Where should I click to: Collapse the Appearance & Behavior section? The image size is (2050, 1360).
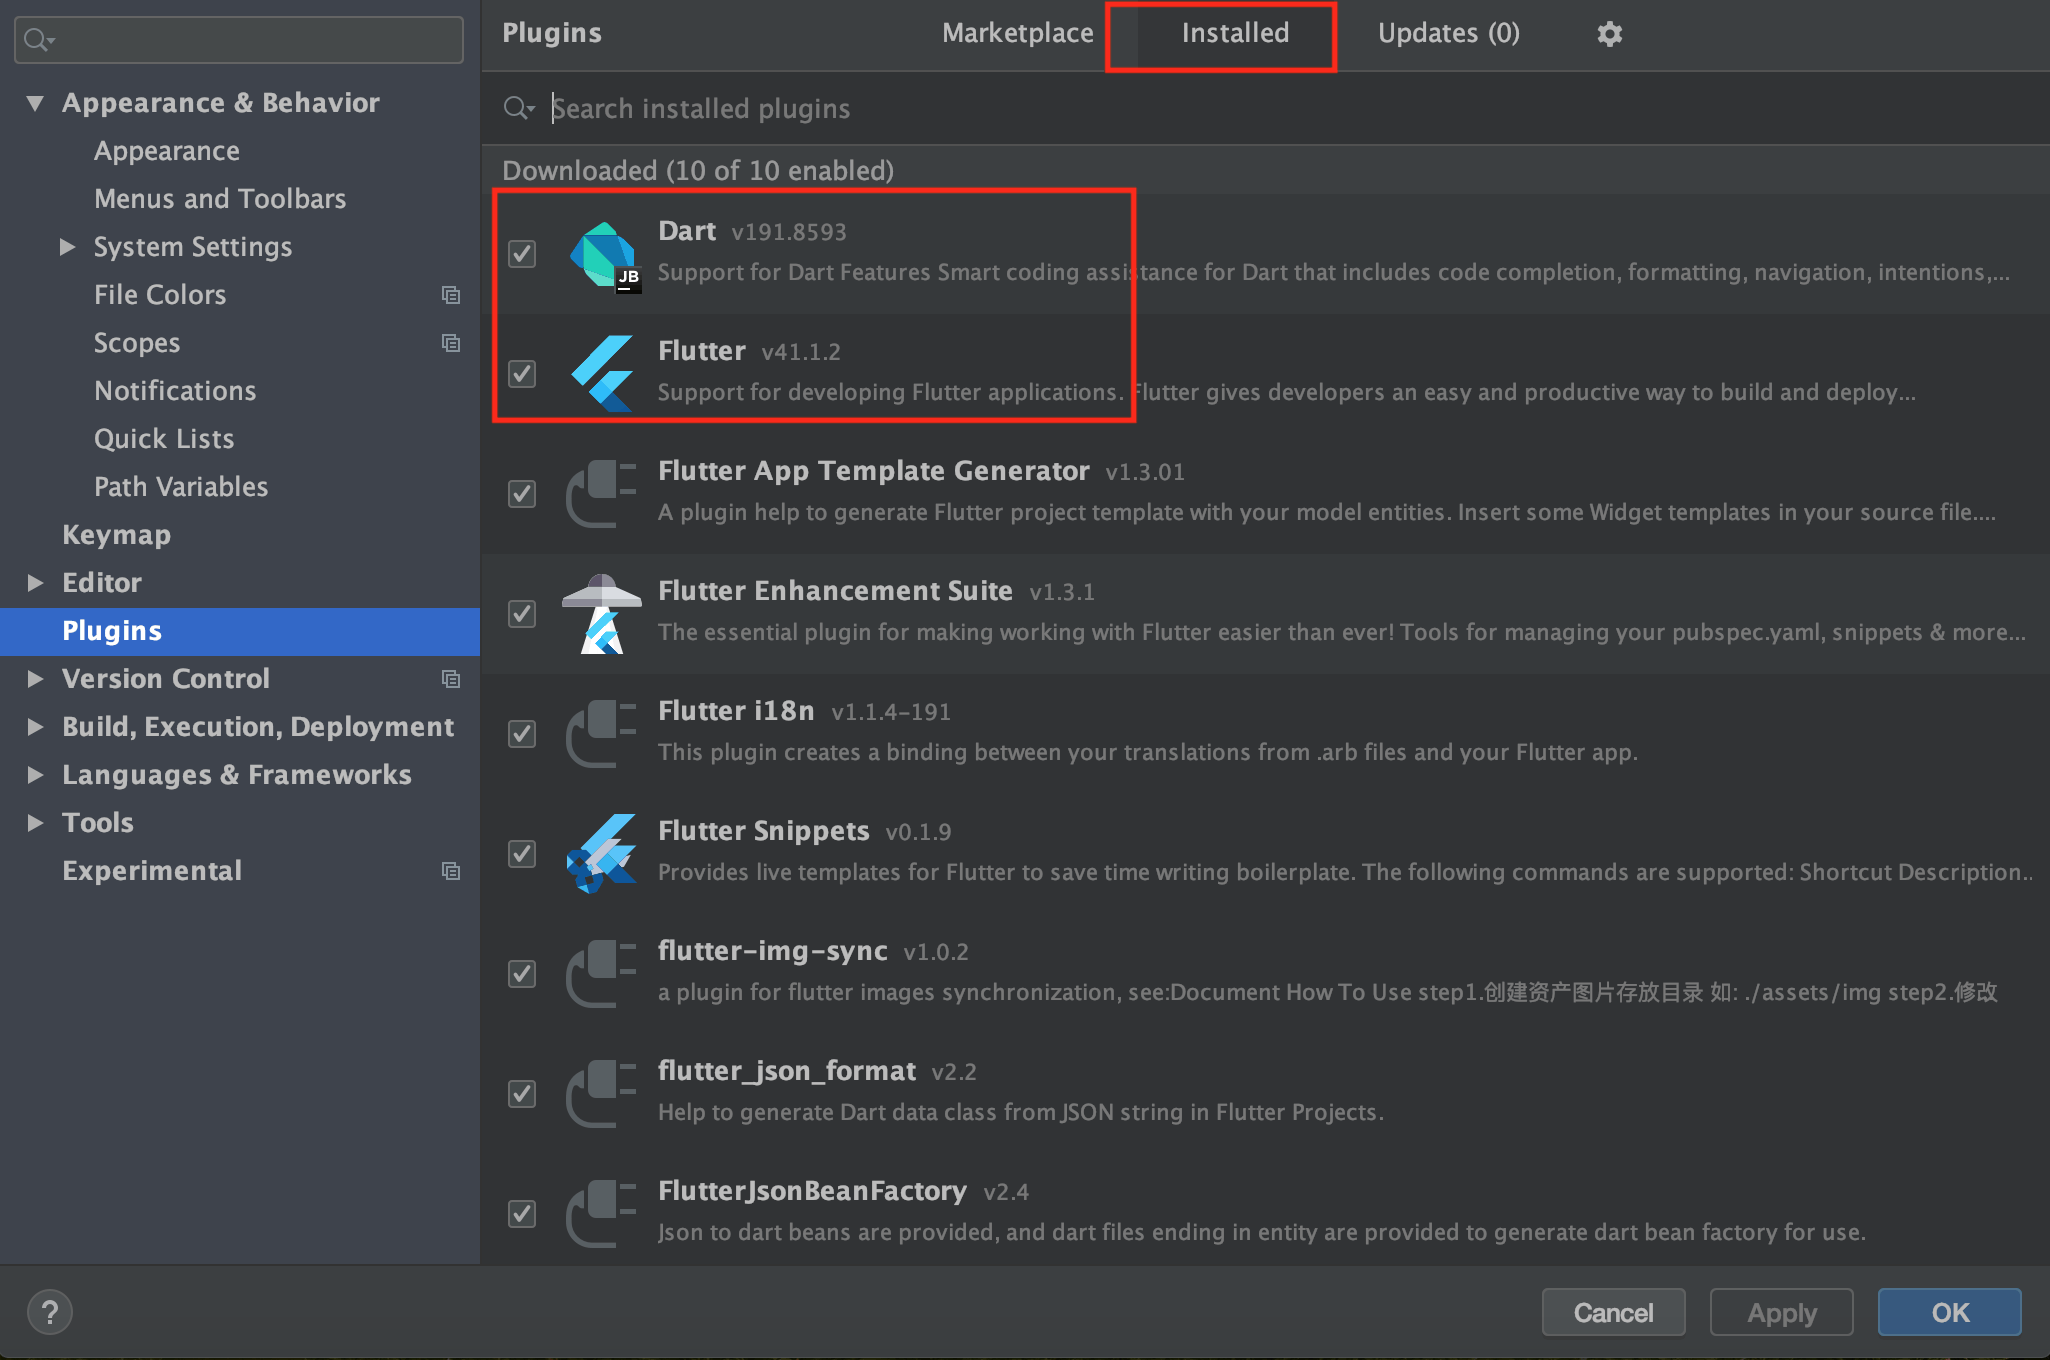[x=36, y=103]
